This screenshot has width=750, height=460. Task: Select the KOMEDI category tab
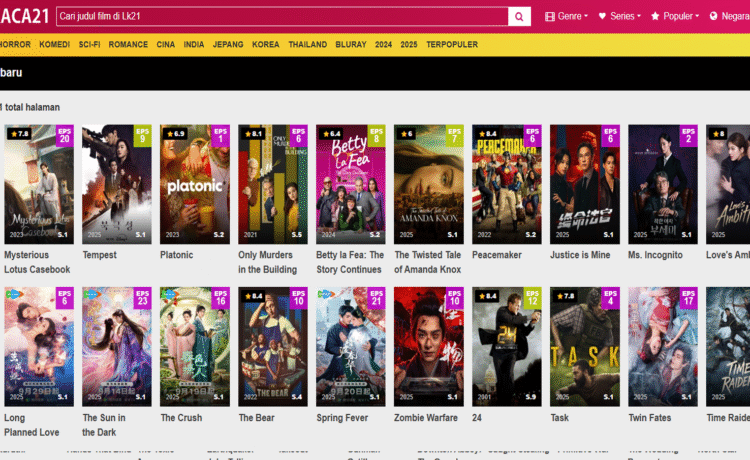point(54,45)
